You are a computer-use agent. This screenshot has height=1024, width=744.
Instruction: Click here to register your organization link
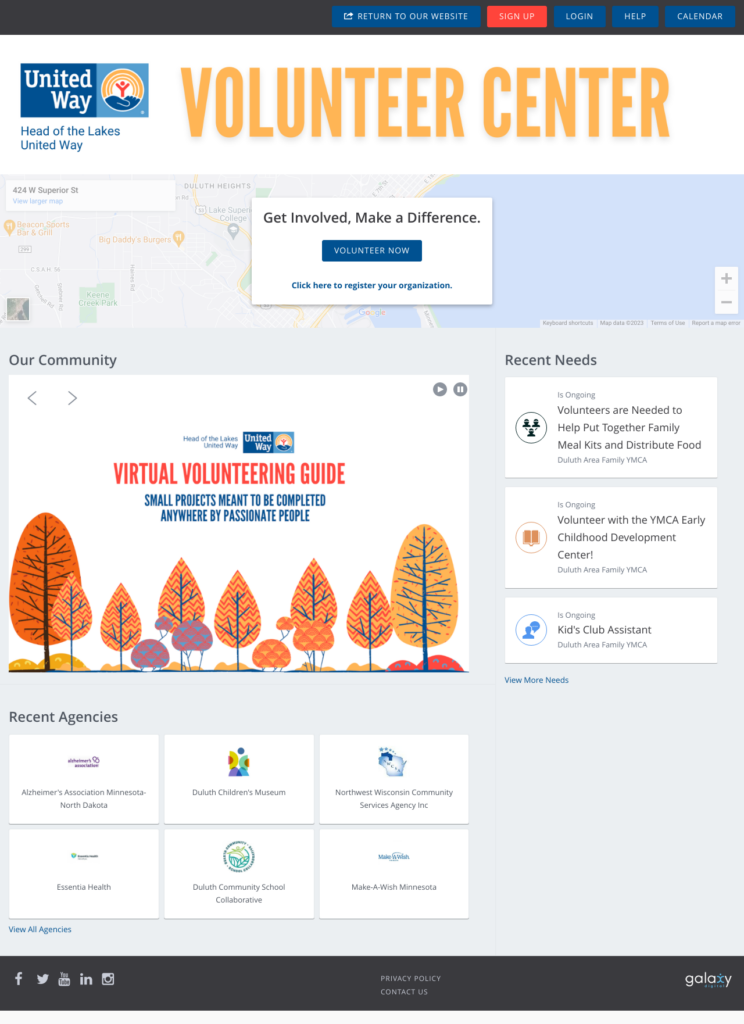(372, 285)
